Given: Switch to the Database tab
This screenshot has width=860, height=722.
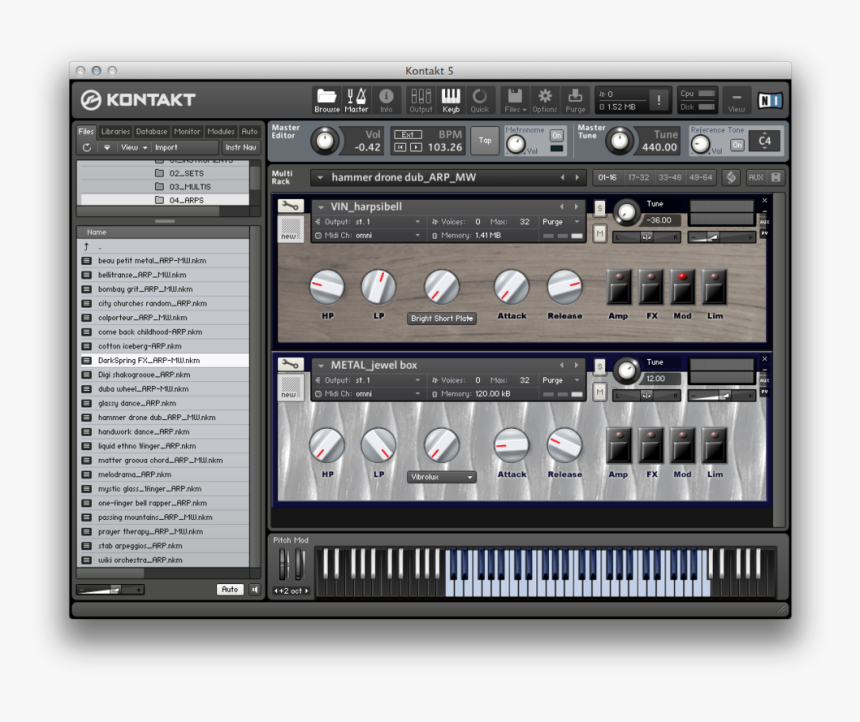Looking at the screenshot, I should [151, 132].
